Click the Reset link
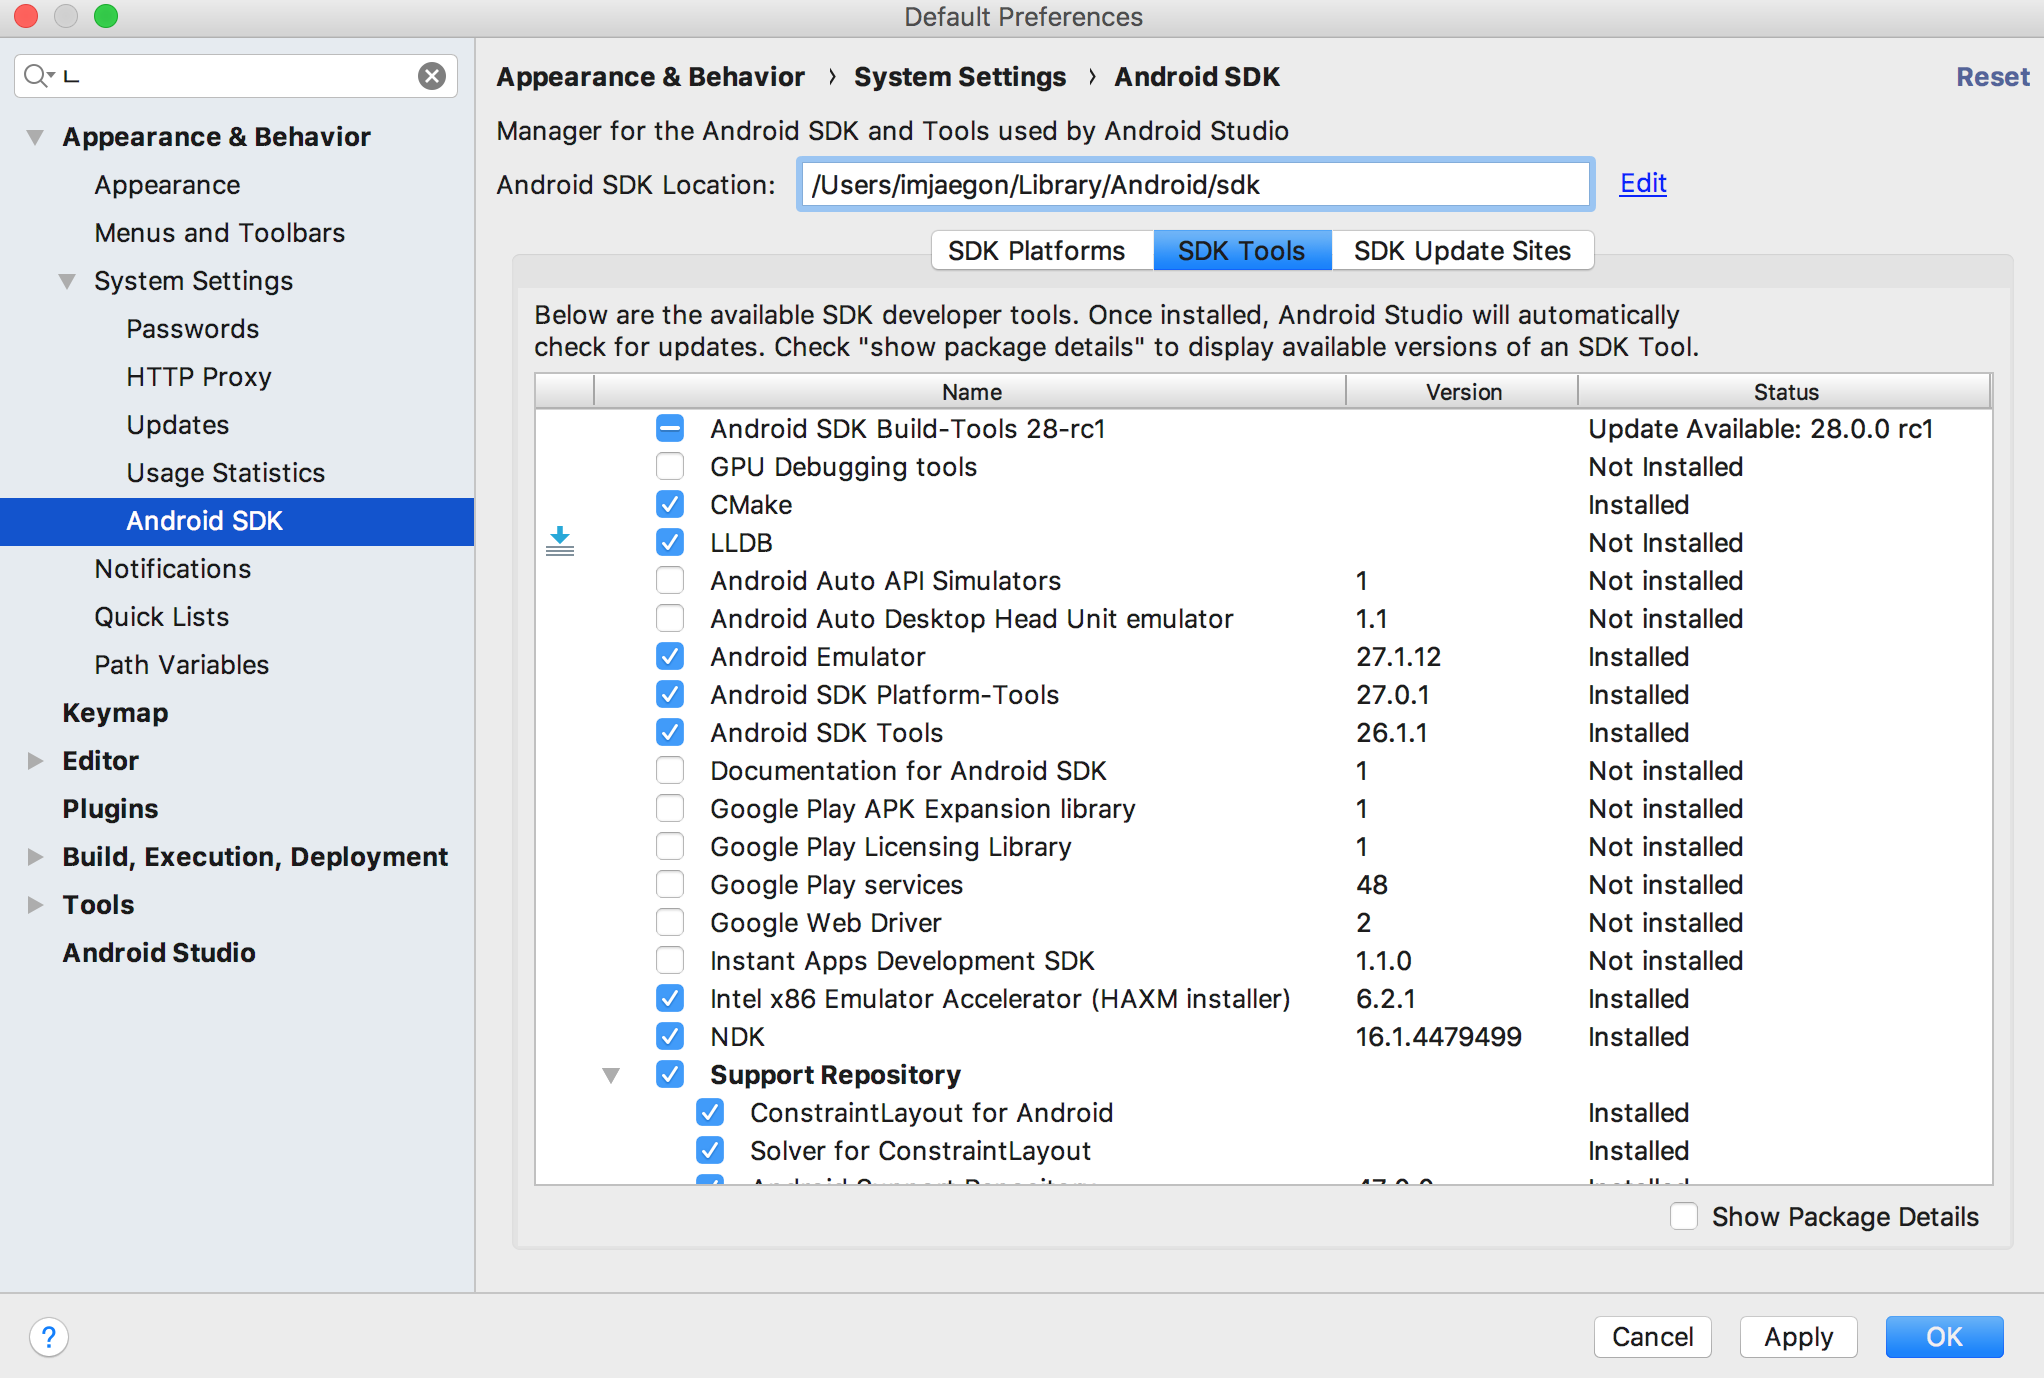Screen dimensions: 2044x1378 (1992, 77)
